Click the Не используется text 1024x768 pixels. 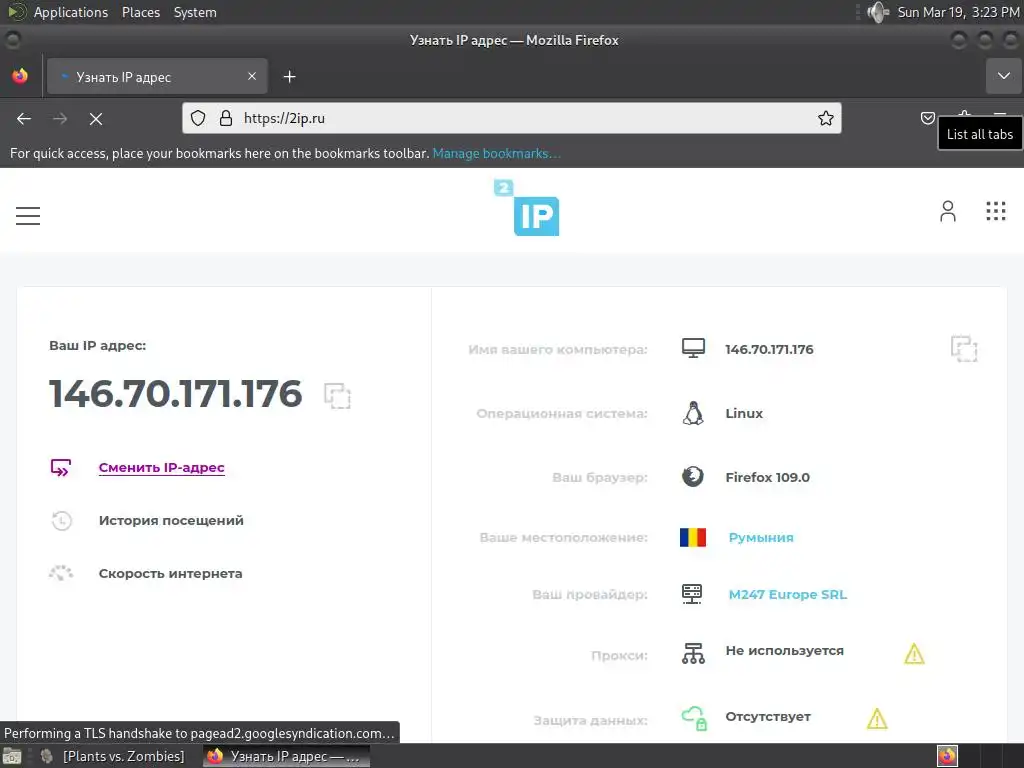(784, 650)
